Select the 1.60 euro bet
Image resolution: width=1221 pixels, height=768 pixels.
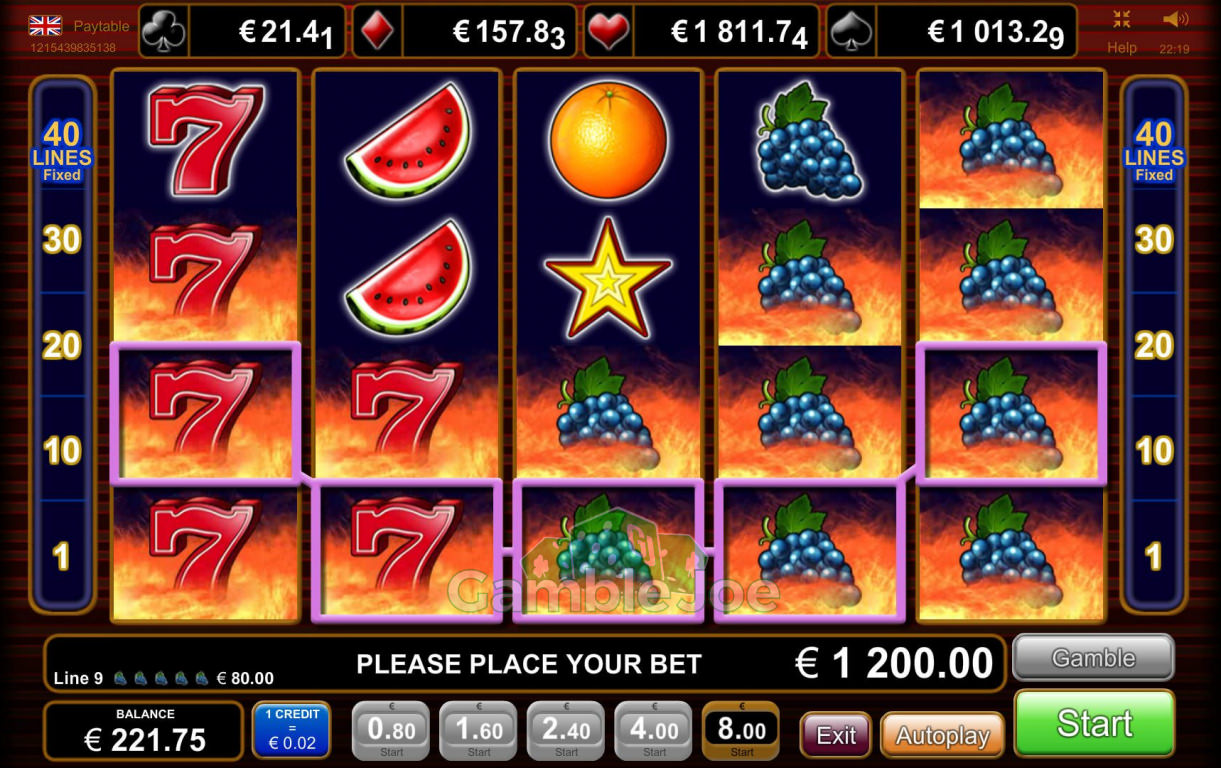click(479, 731)
